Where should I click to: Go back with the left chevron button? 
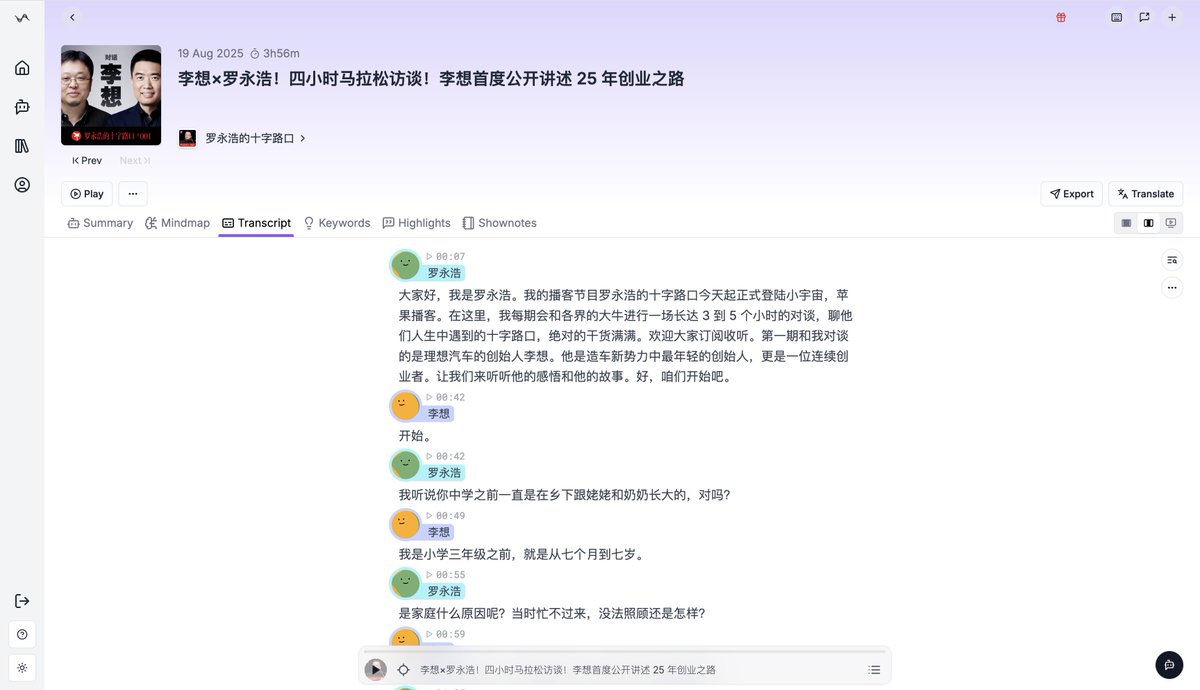72,17
